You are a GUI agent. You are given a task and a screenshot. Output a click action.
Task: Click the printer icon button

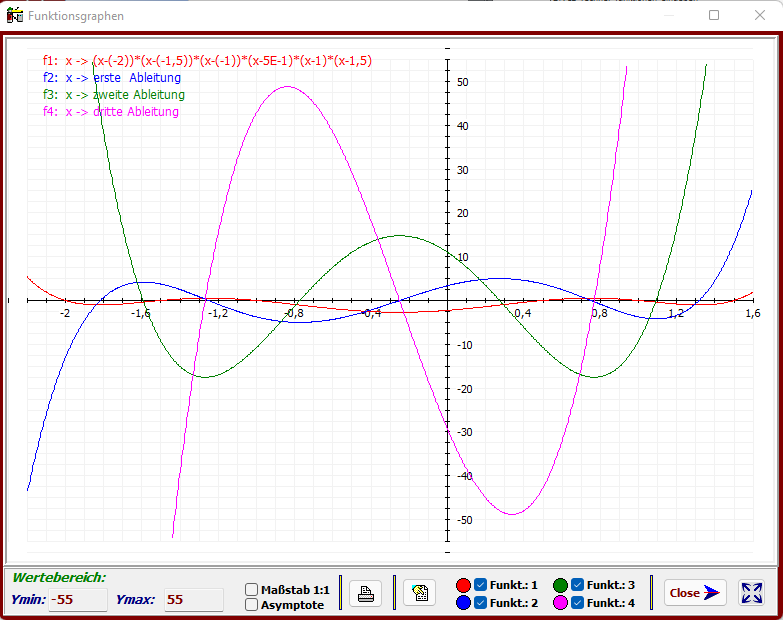[365, 593]
